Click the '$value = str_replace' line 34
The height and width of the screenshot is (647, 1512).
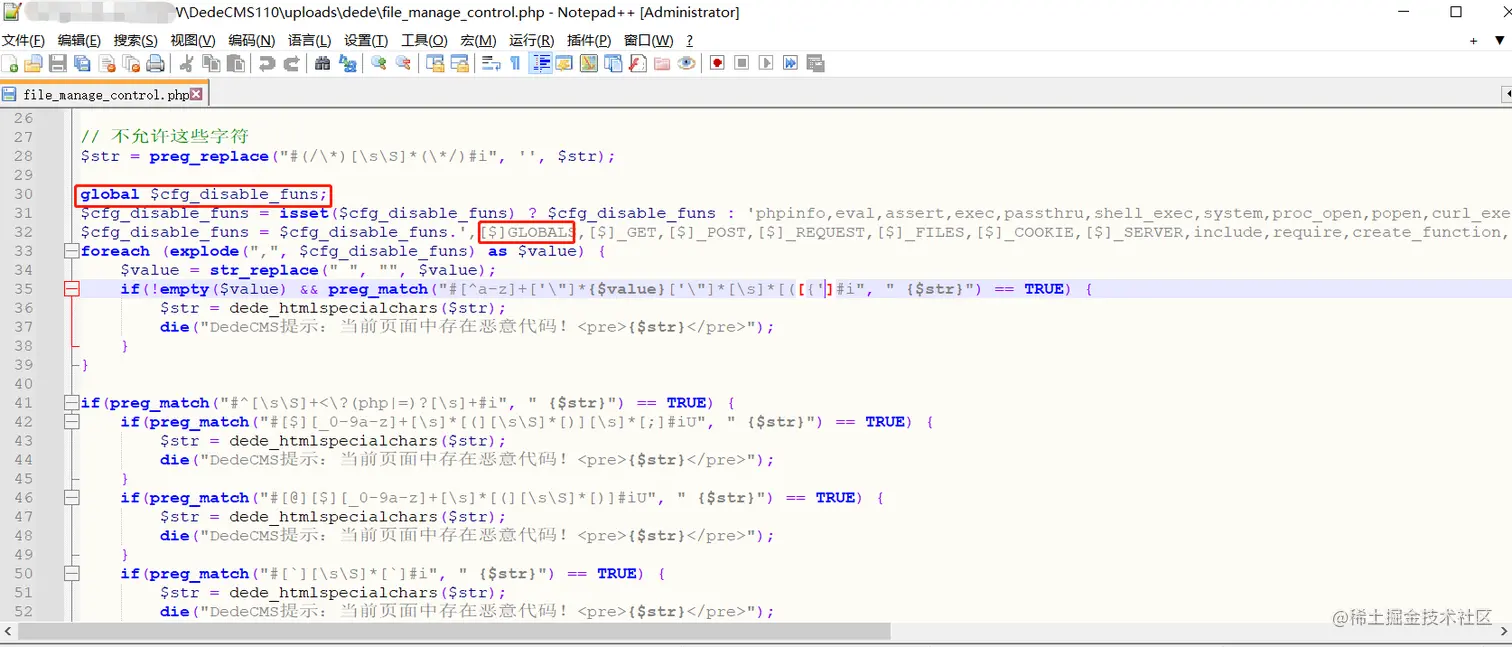point(308,270)
